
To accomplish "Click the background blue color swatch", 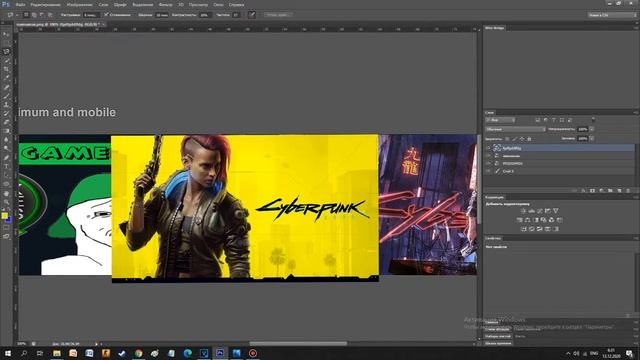I will [9, 220].
